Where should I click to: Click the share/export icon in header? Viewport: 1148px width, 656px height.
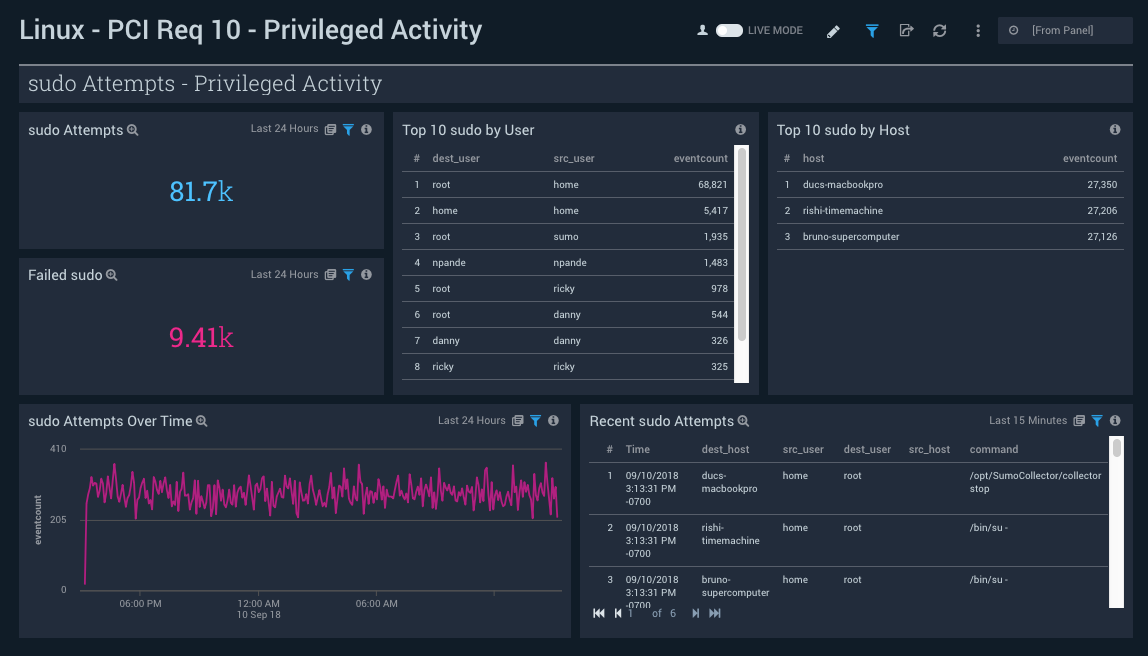(x=906, y=30)
